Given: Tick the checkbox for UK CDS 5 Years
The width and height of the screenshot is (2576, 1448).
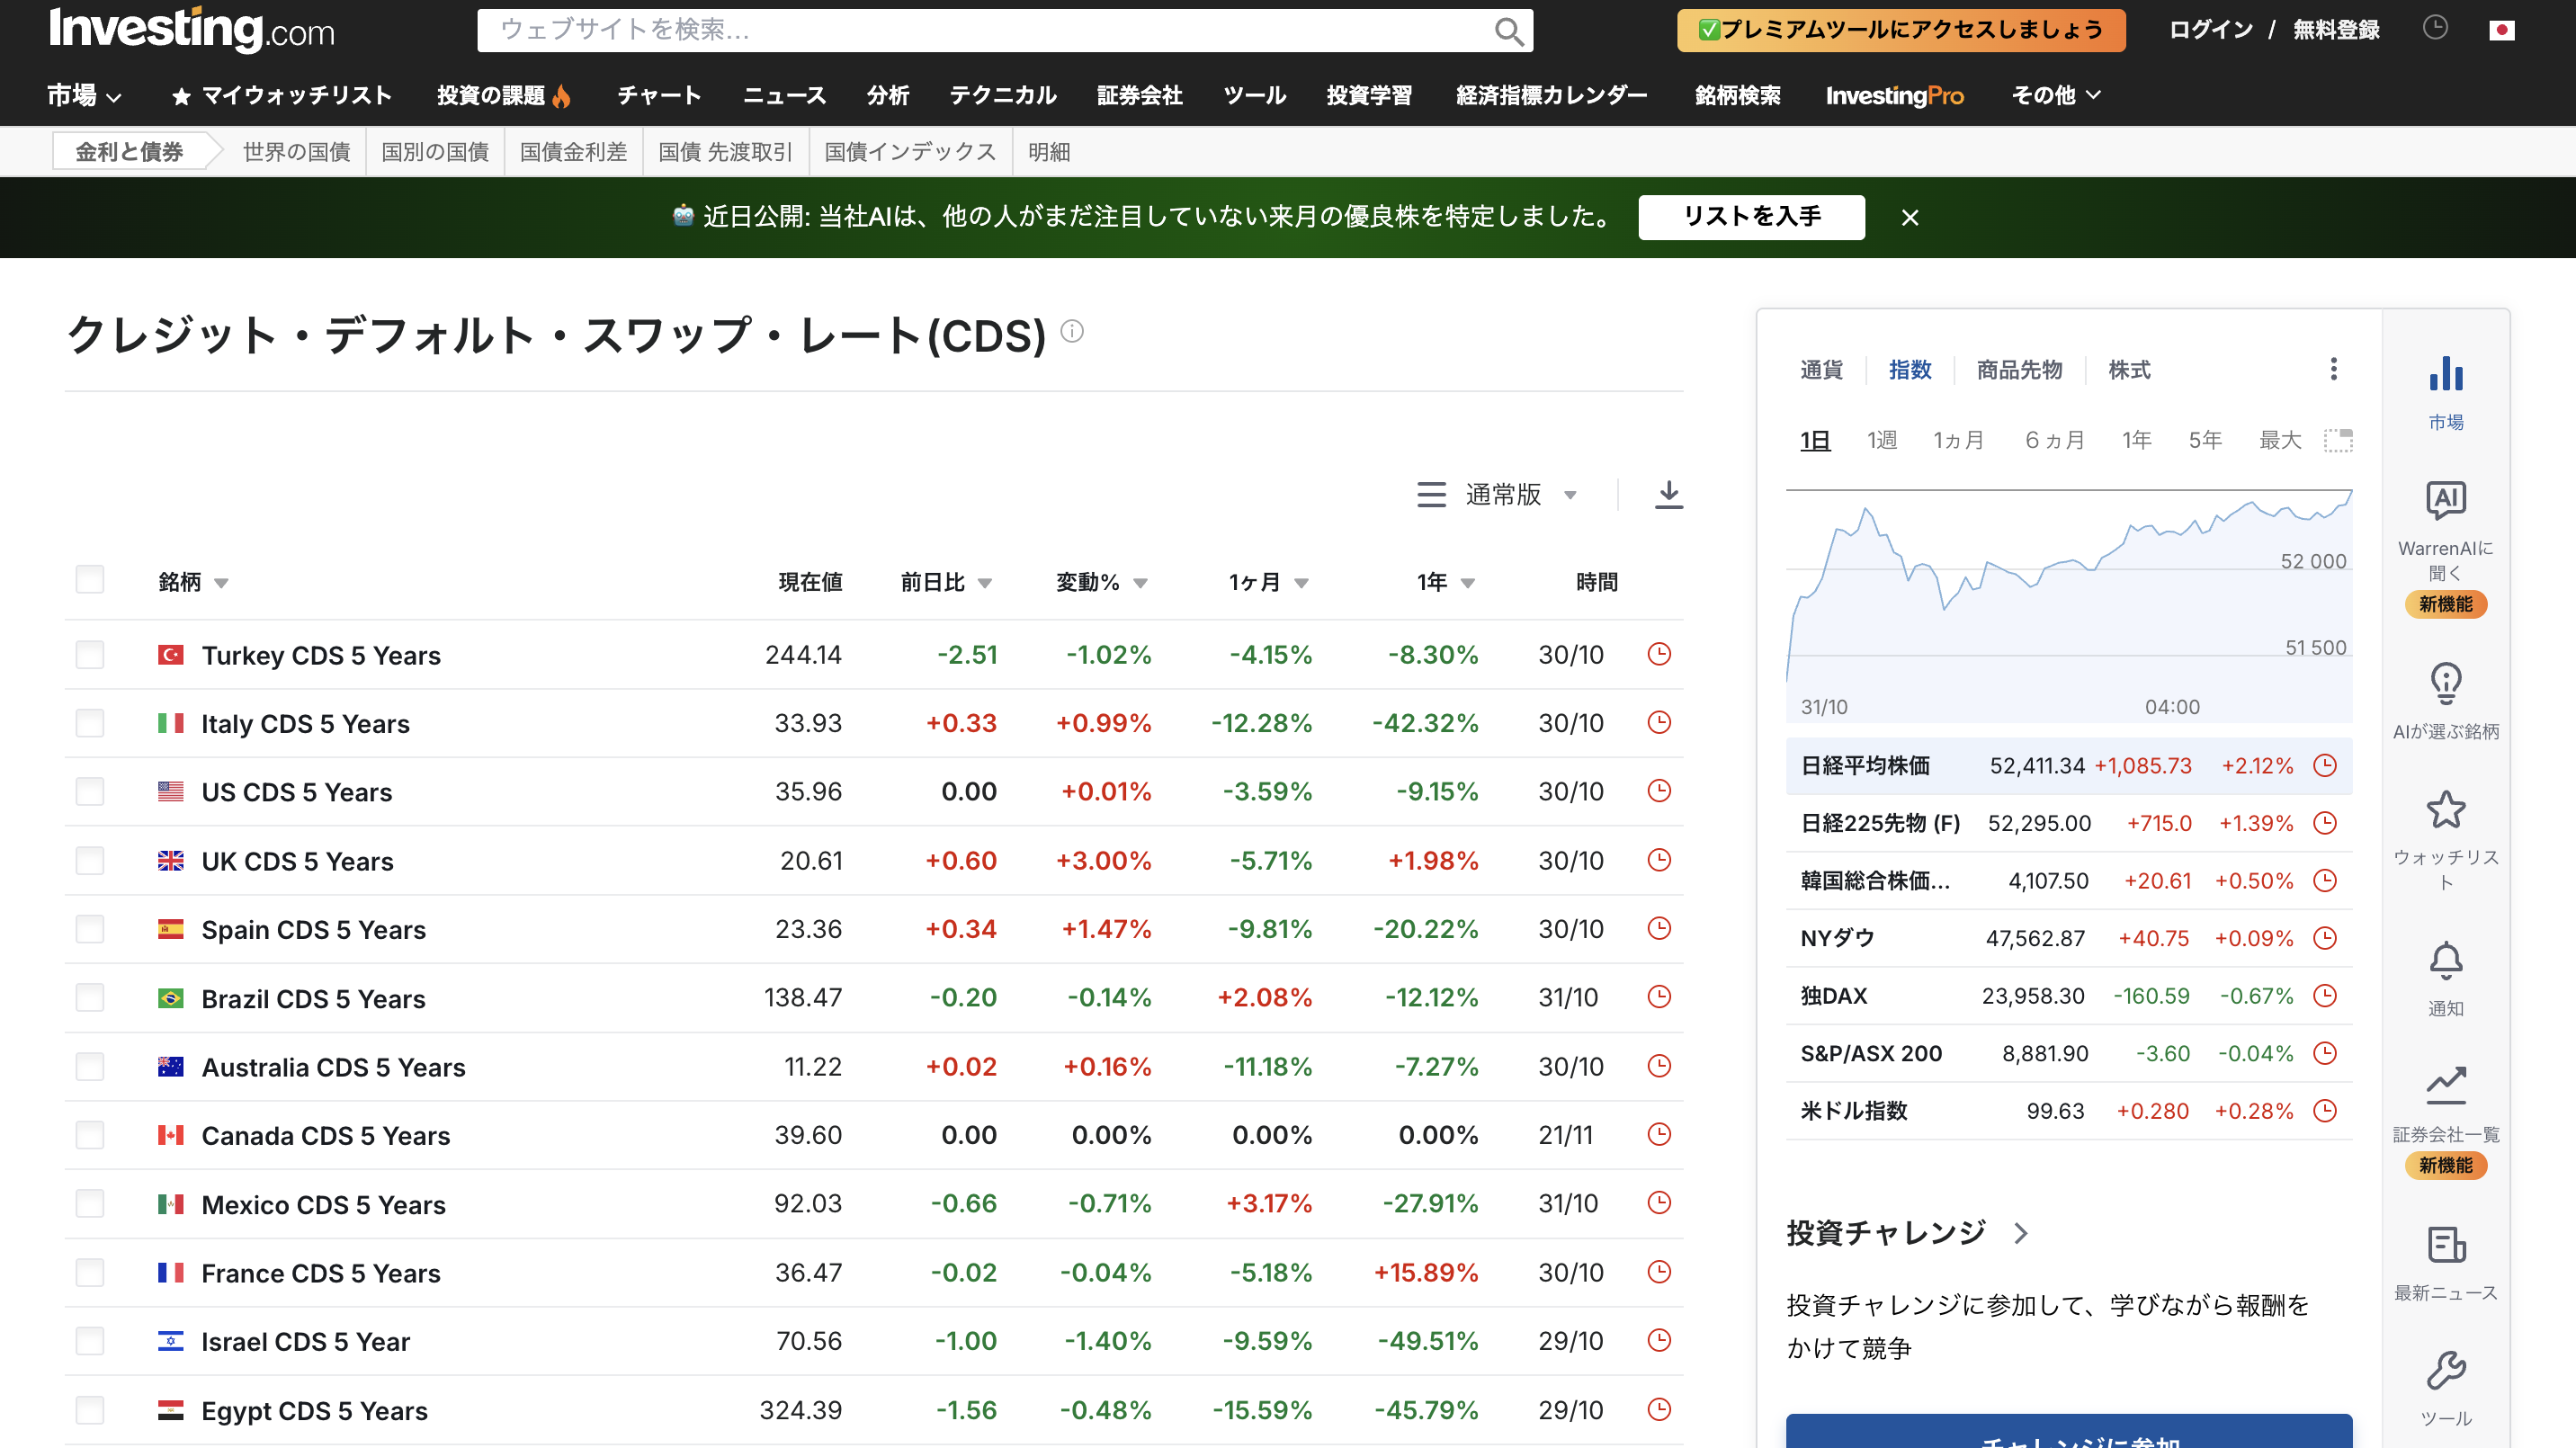Looking at the screenshot, I should pos(90,861).
